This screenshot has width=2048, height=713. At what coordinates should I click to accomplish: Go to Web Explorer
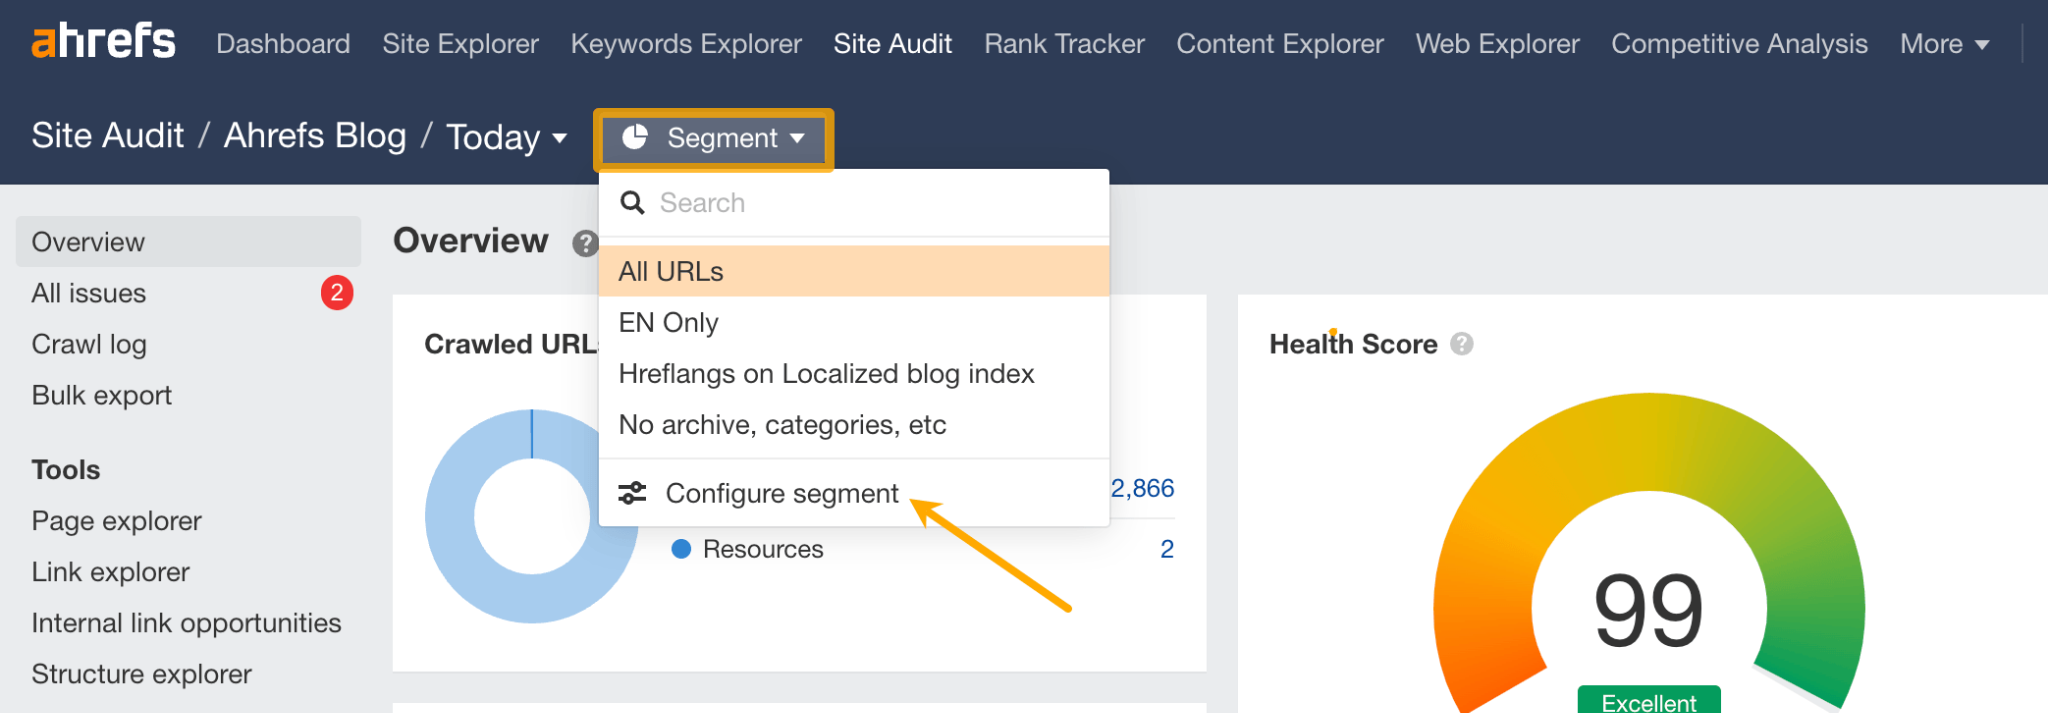1498,44
